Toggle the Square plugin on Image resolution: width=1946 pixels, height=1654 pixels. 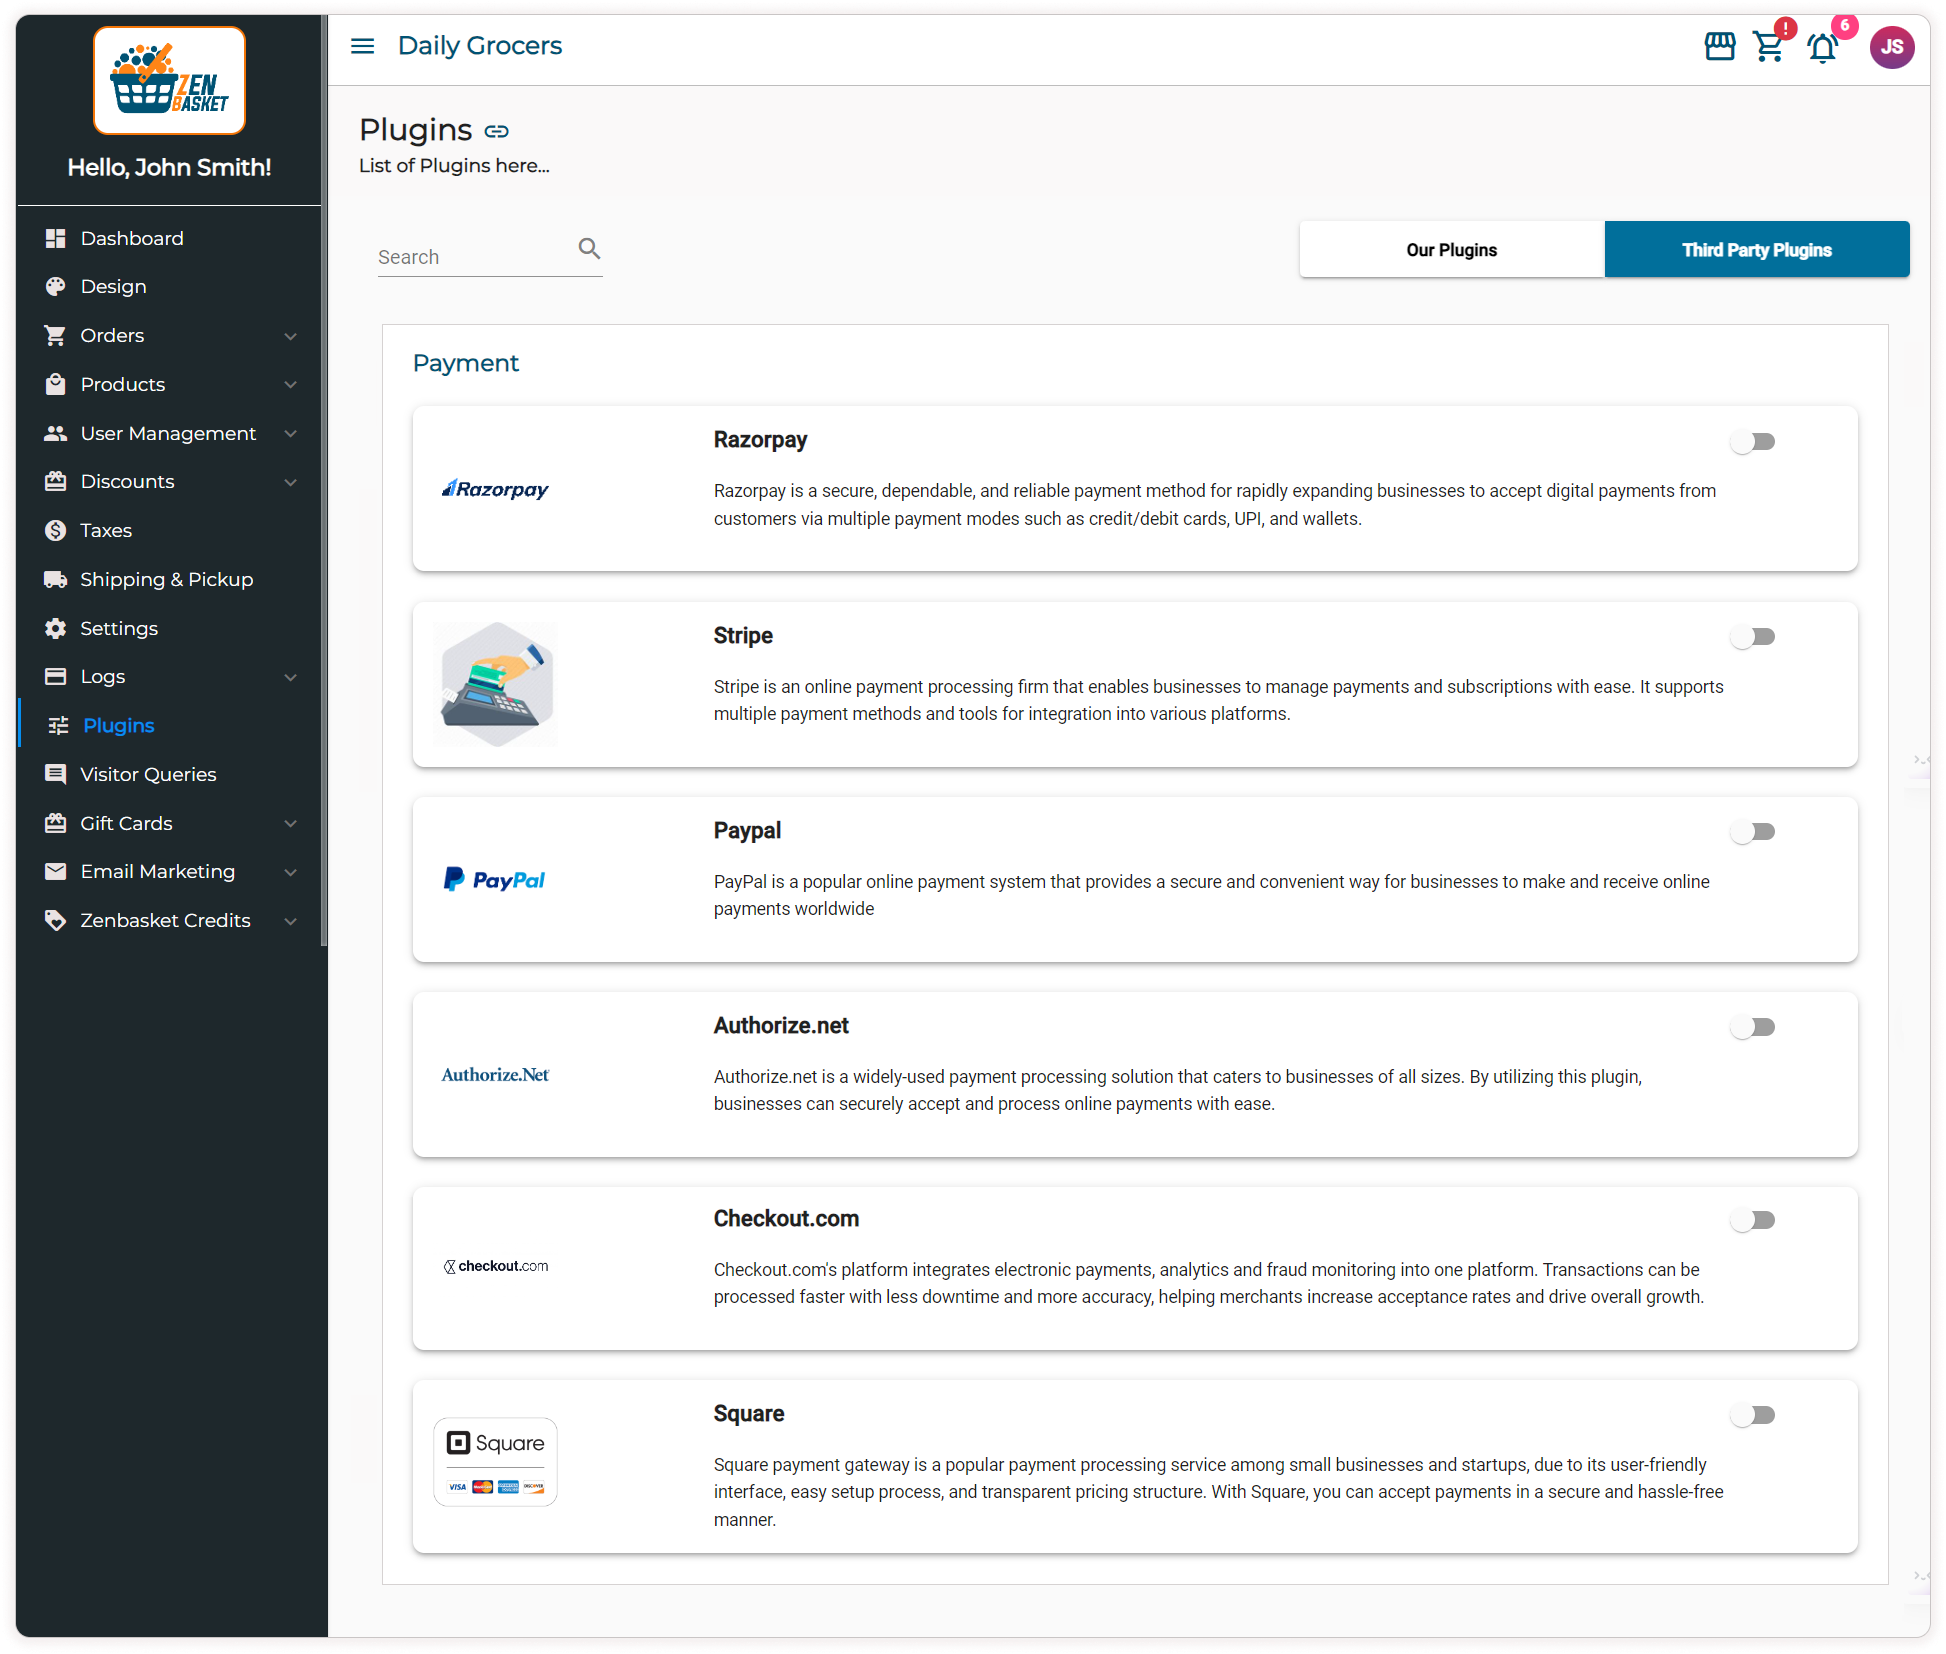click(x=1752, y=1414)
